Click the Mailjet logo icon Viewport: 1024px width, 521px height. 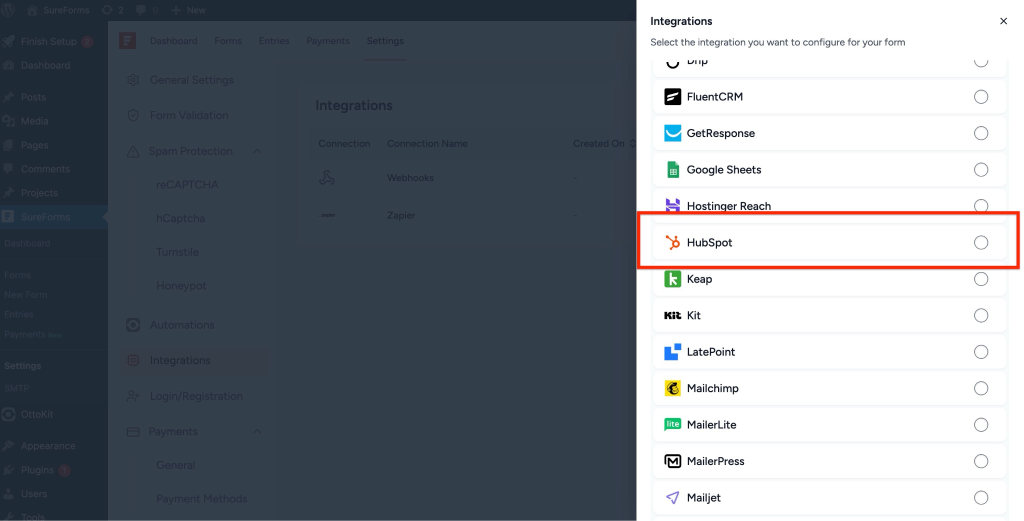[672, 498]
